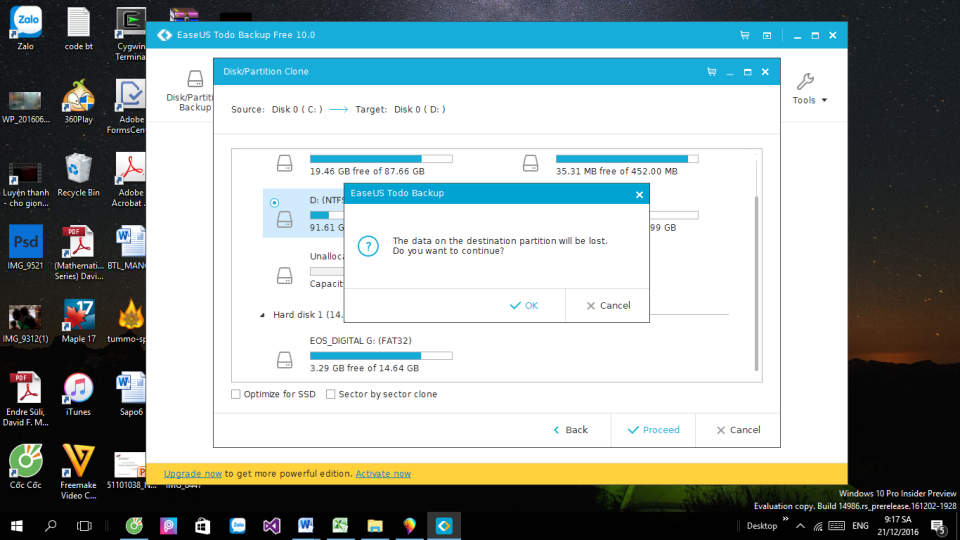Select the EOS_DIGITAL G: partition drive icon
The height and width of the screenshot is (540, 960).
[x=285, y=359]
